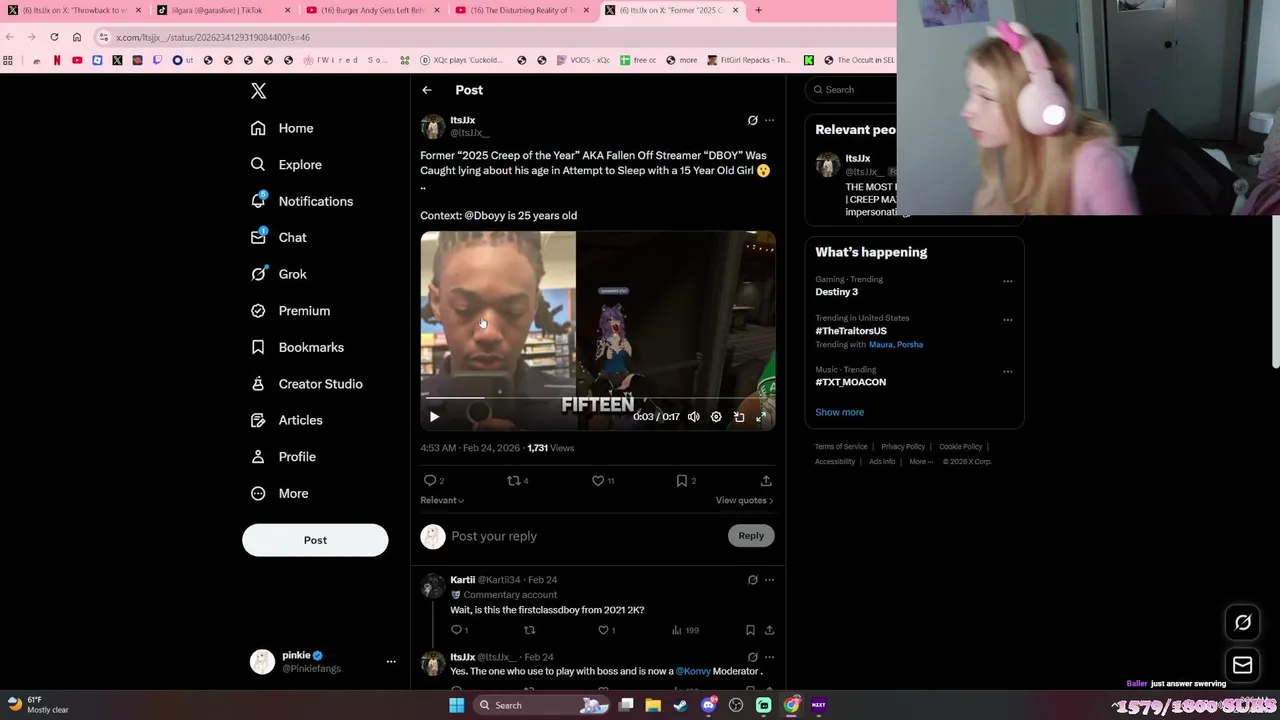Open Articles in X sidebar
This screenshot has width=1280, height=720.
point(287,420)
